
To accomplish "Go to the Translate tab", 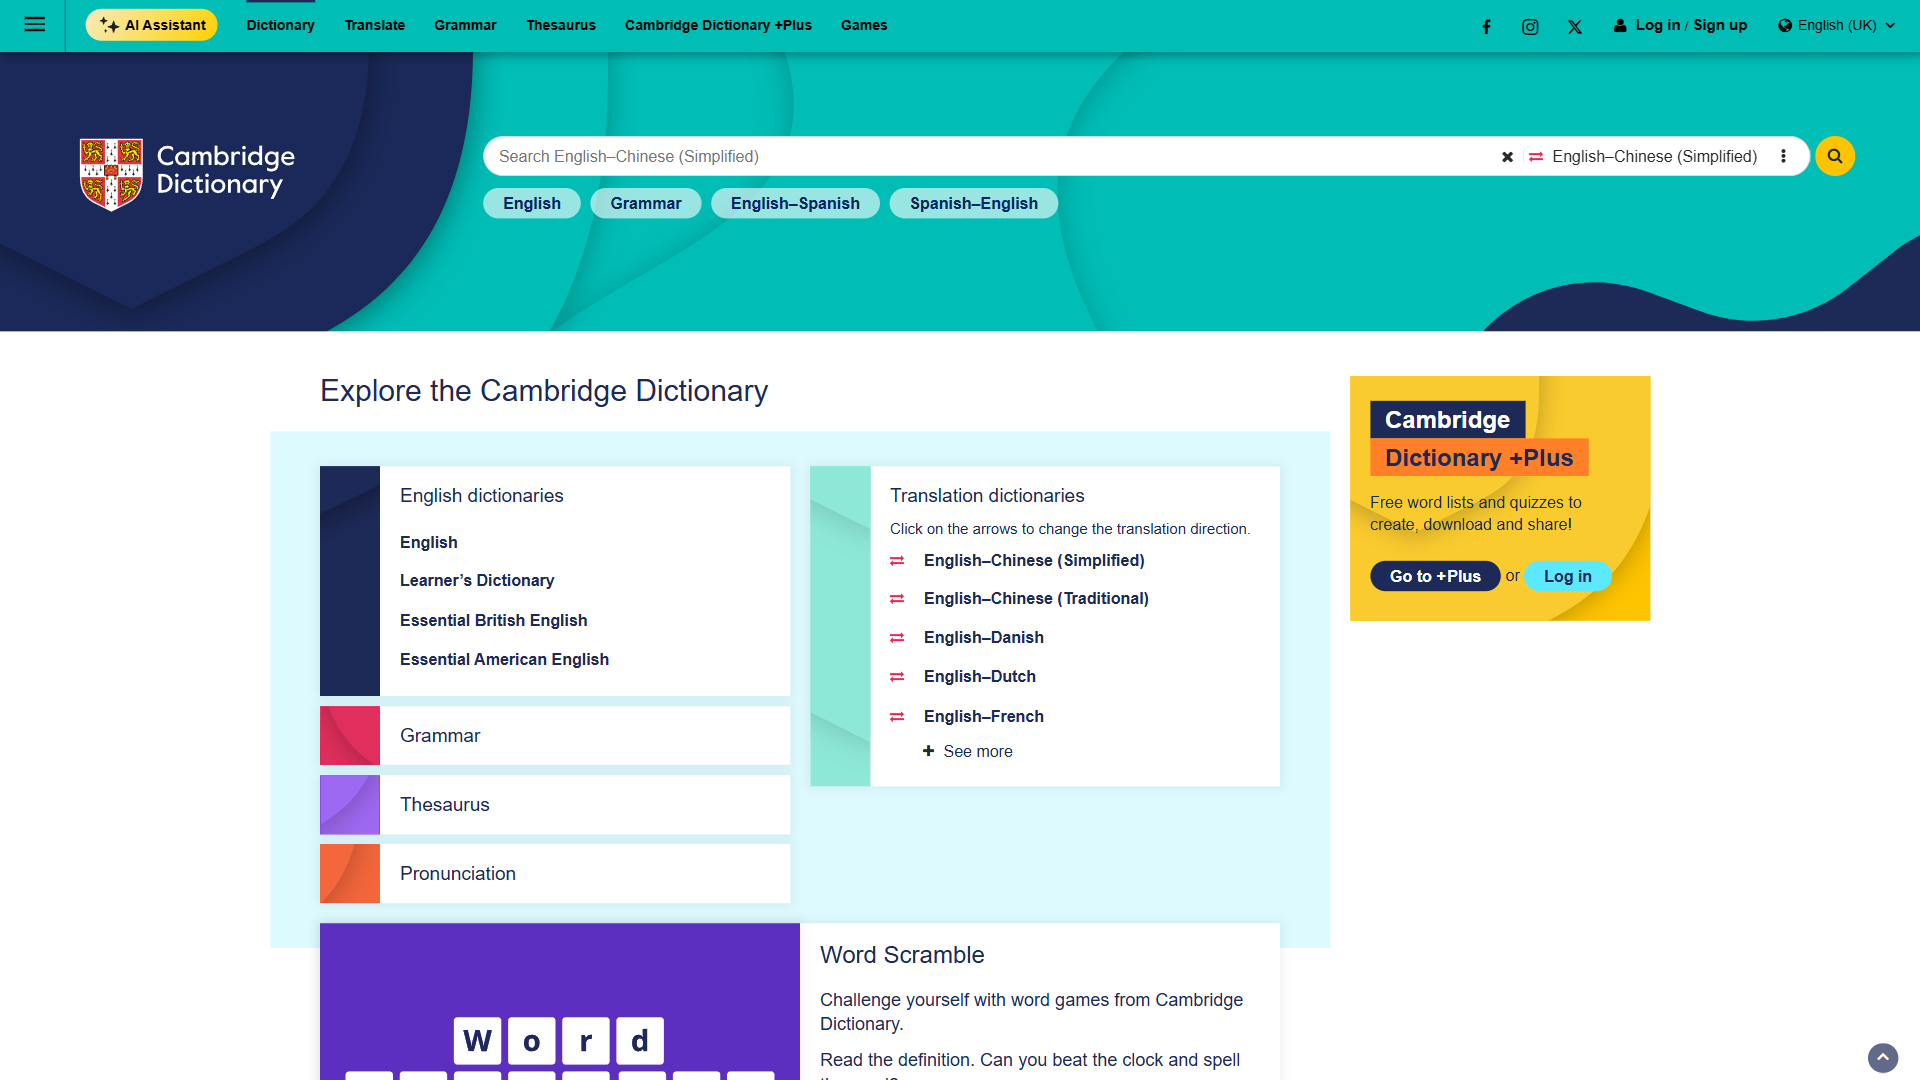I will tap(375, 25).
